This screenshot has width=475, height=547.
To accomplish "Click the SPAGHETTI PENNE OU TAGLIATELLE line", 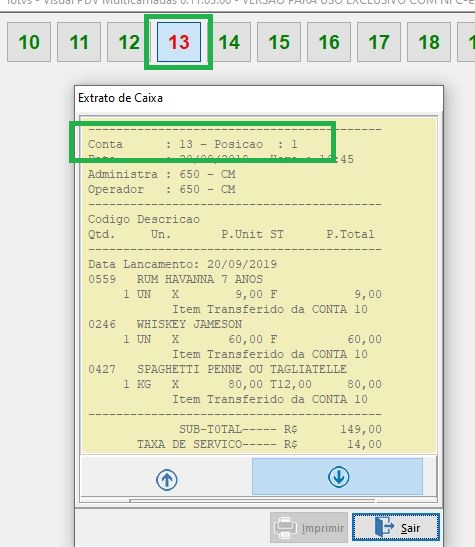I will (x=217, y=369).
